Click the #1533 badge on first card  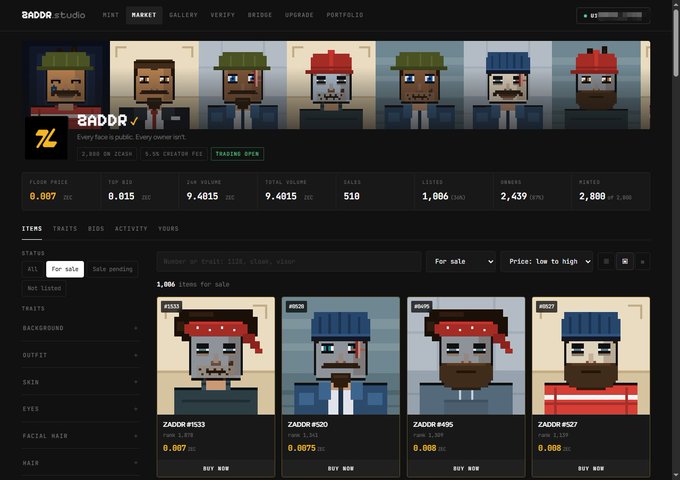coord(171,307)
